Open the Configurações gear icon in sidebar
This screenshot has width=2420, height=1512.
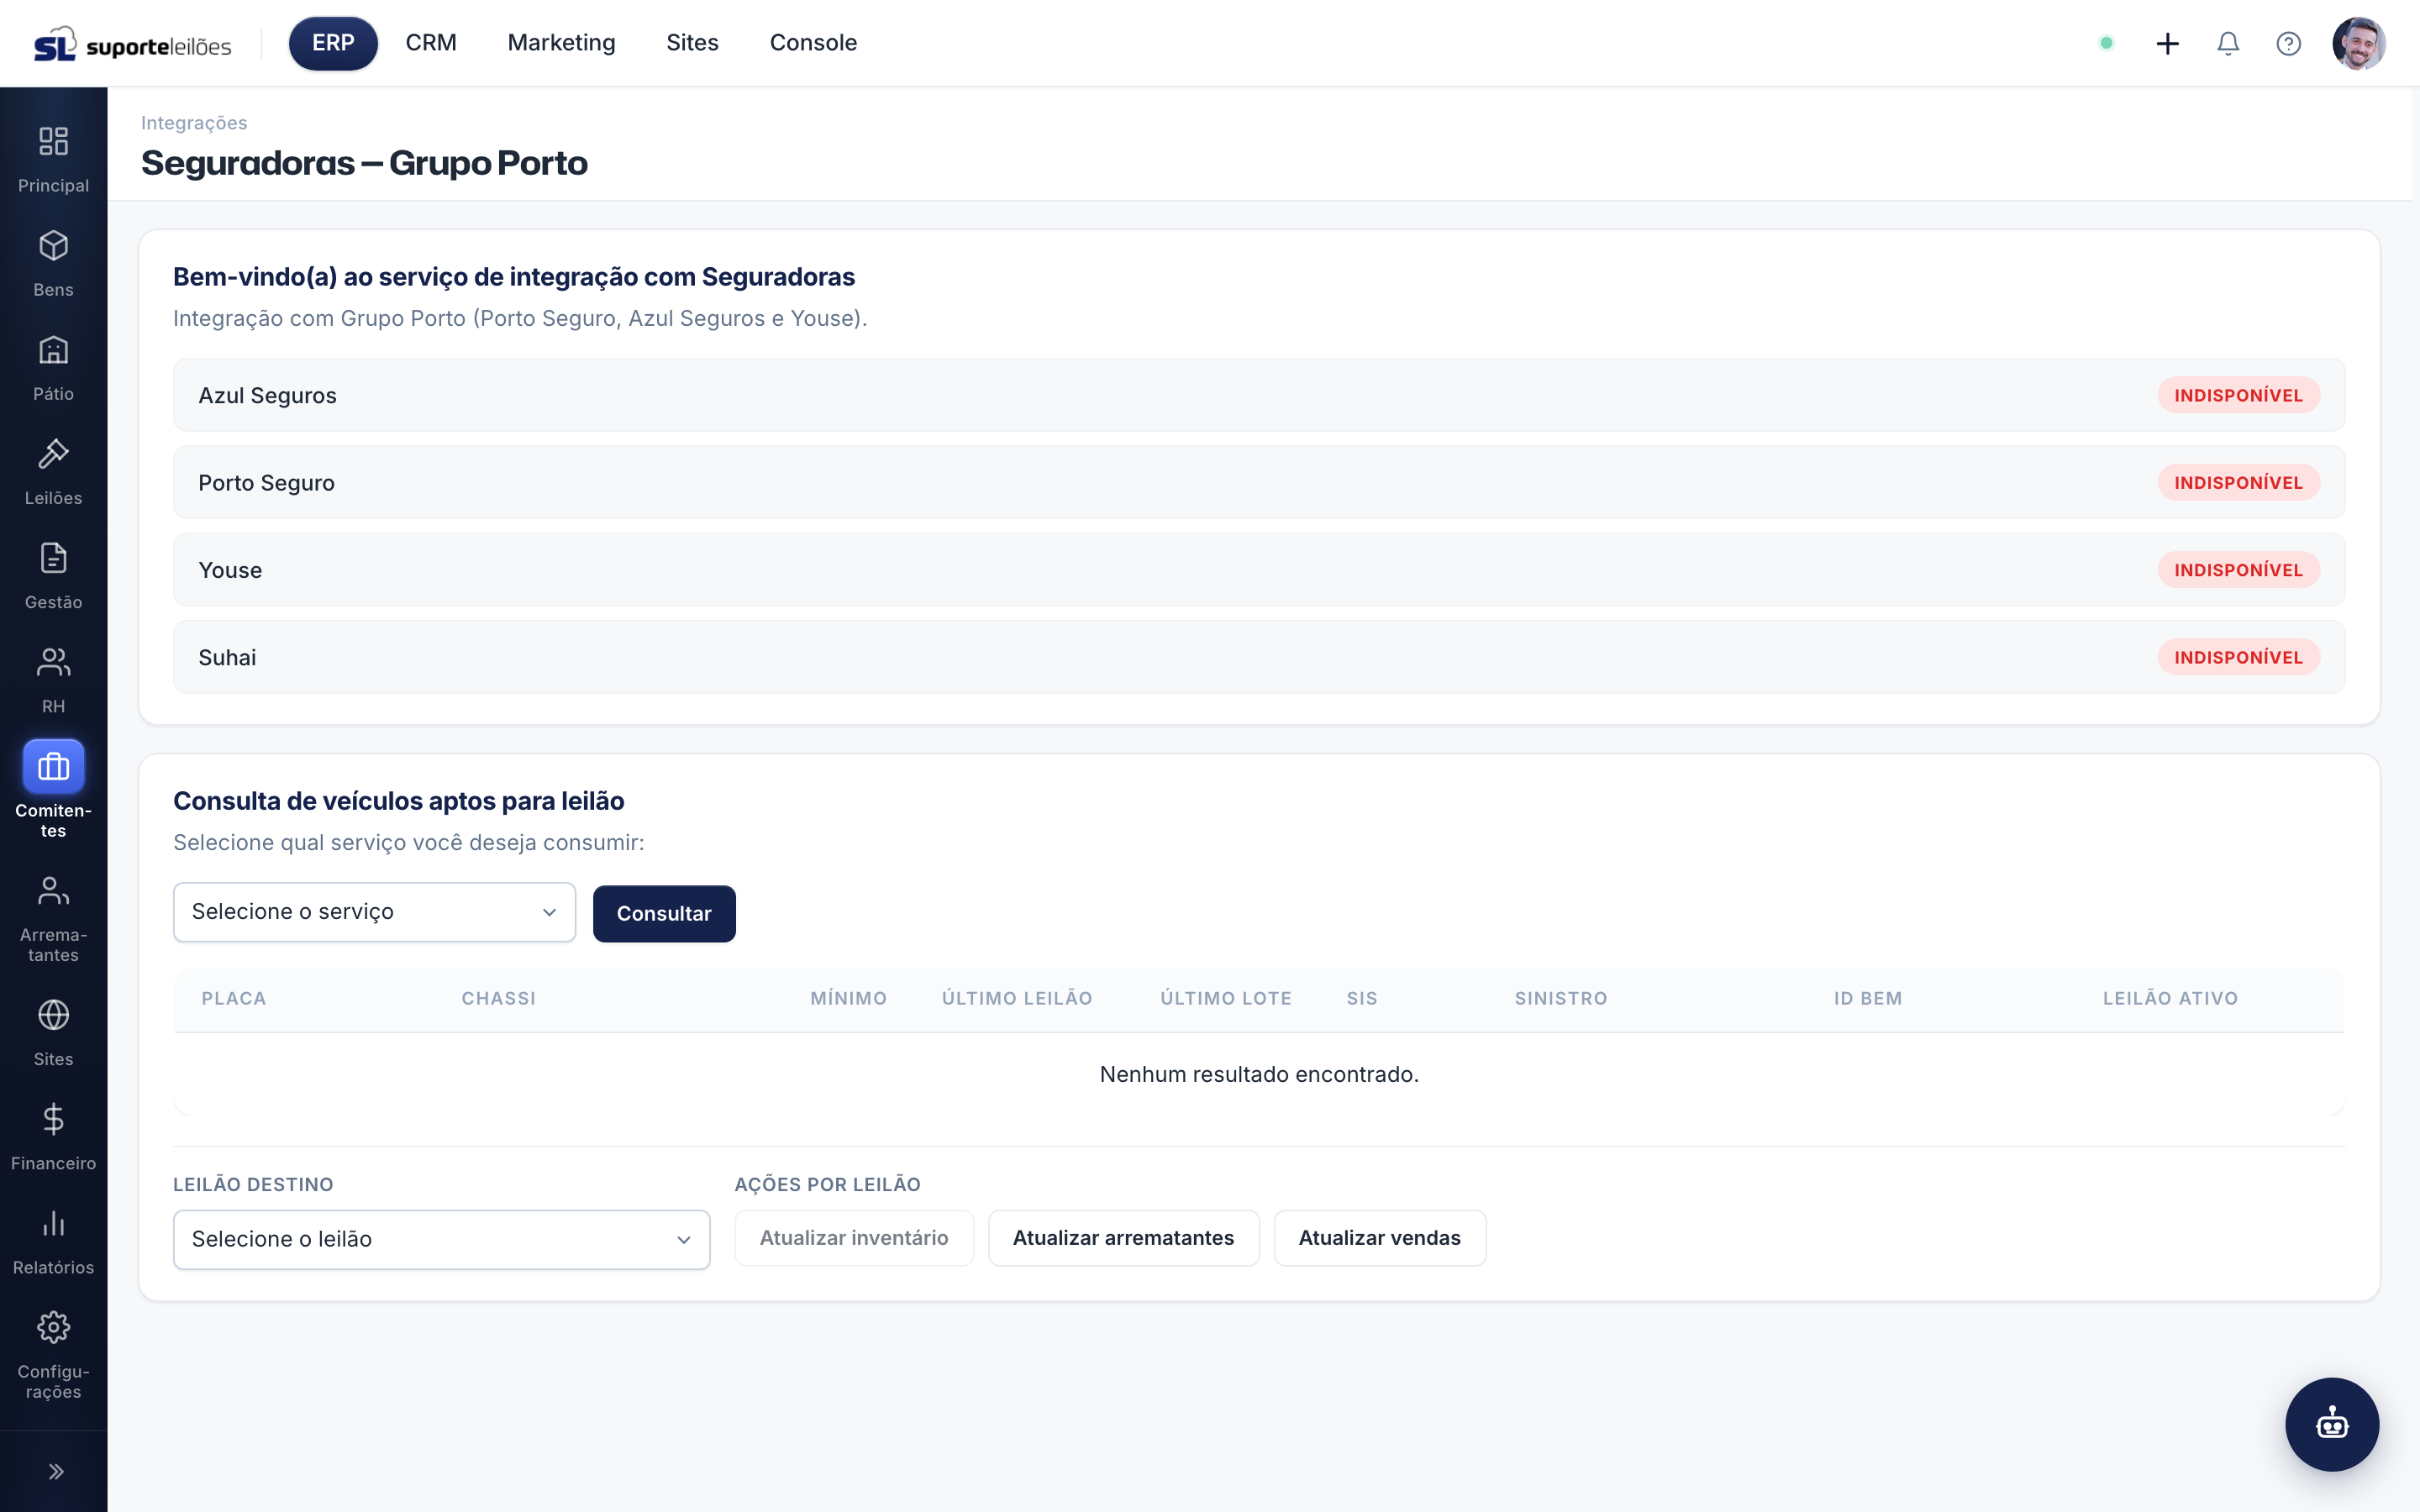(x=53, y=1327)
